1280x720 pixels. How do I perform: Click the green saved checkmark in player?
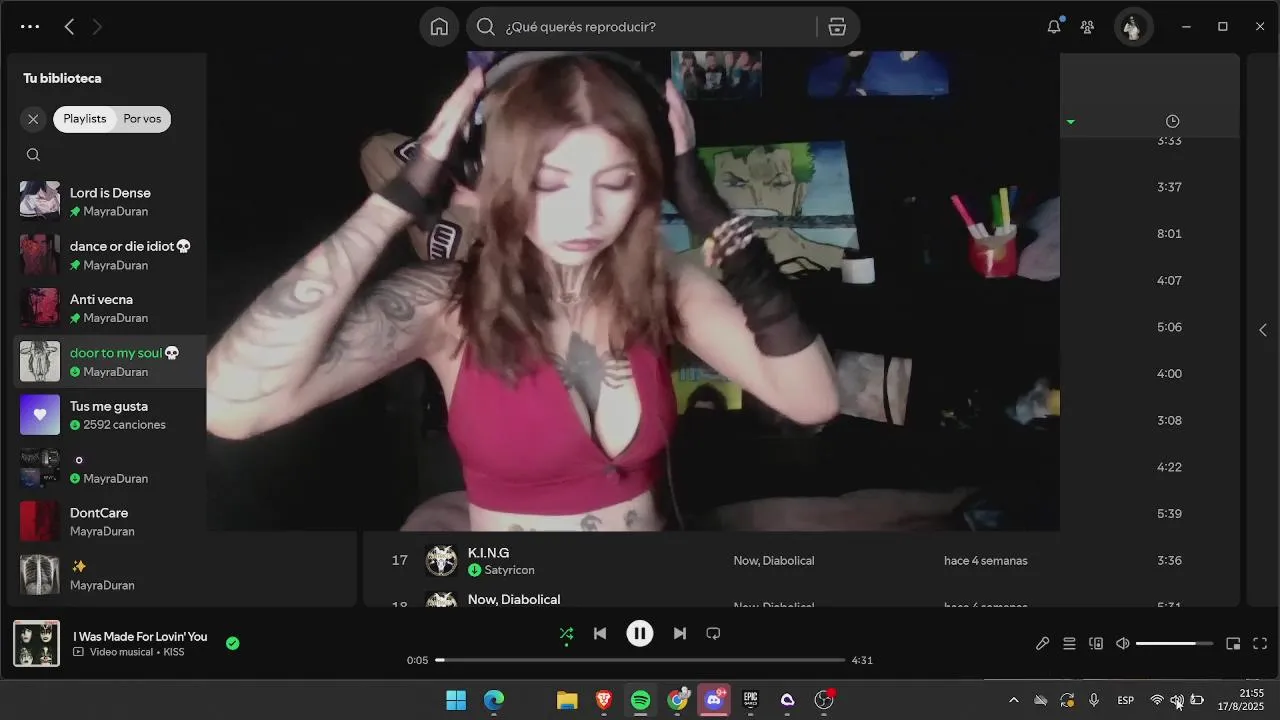(x=233, y=644)
